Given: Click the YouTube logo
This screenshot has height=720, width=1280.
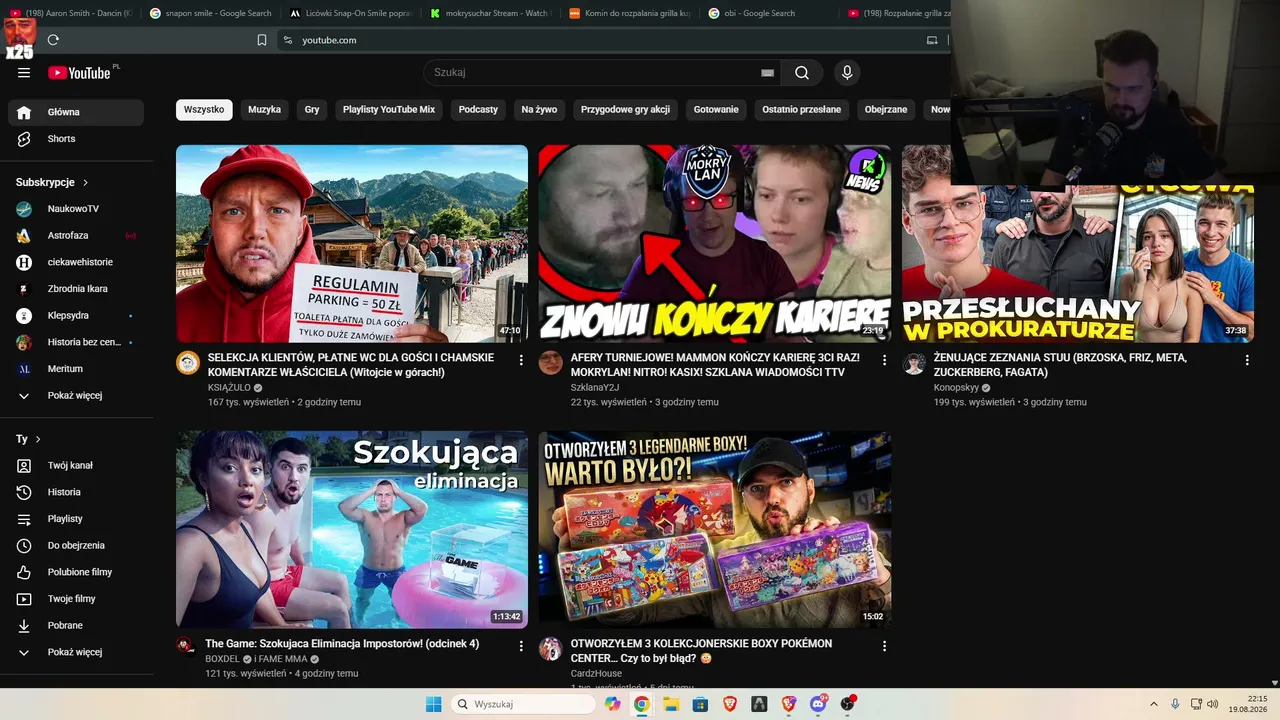Looking at the screenshot, I should [79, 72].
